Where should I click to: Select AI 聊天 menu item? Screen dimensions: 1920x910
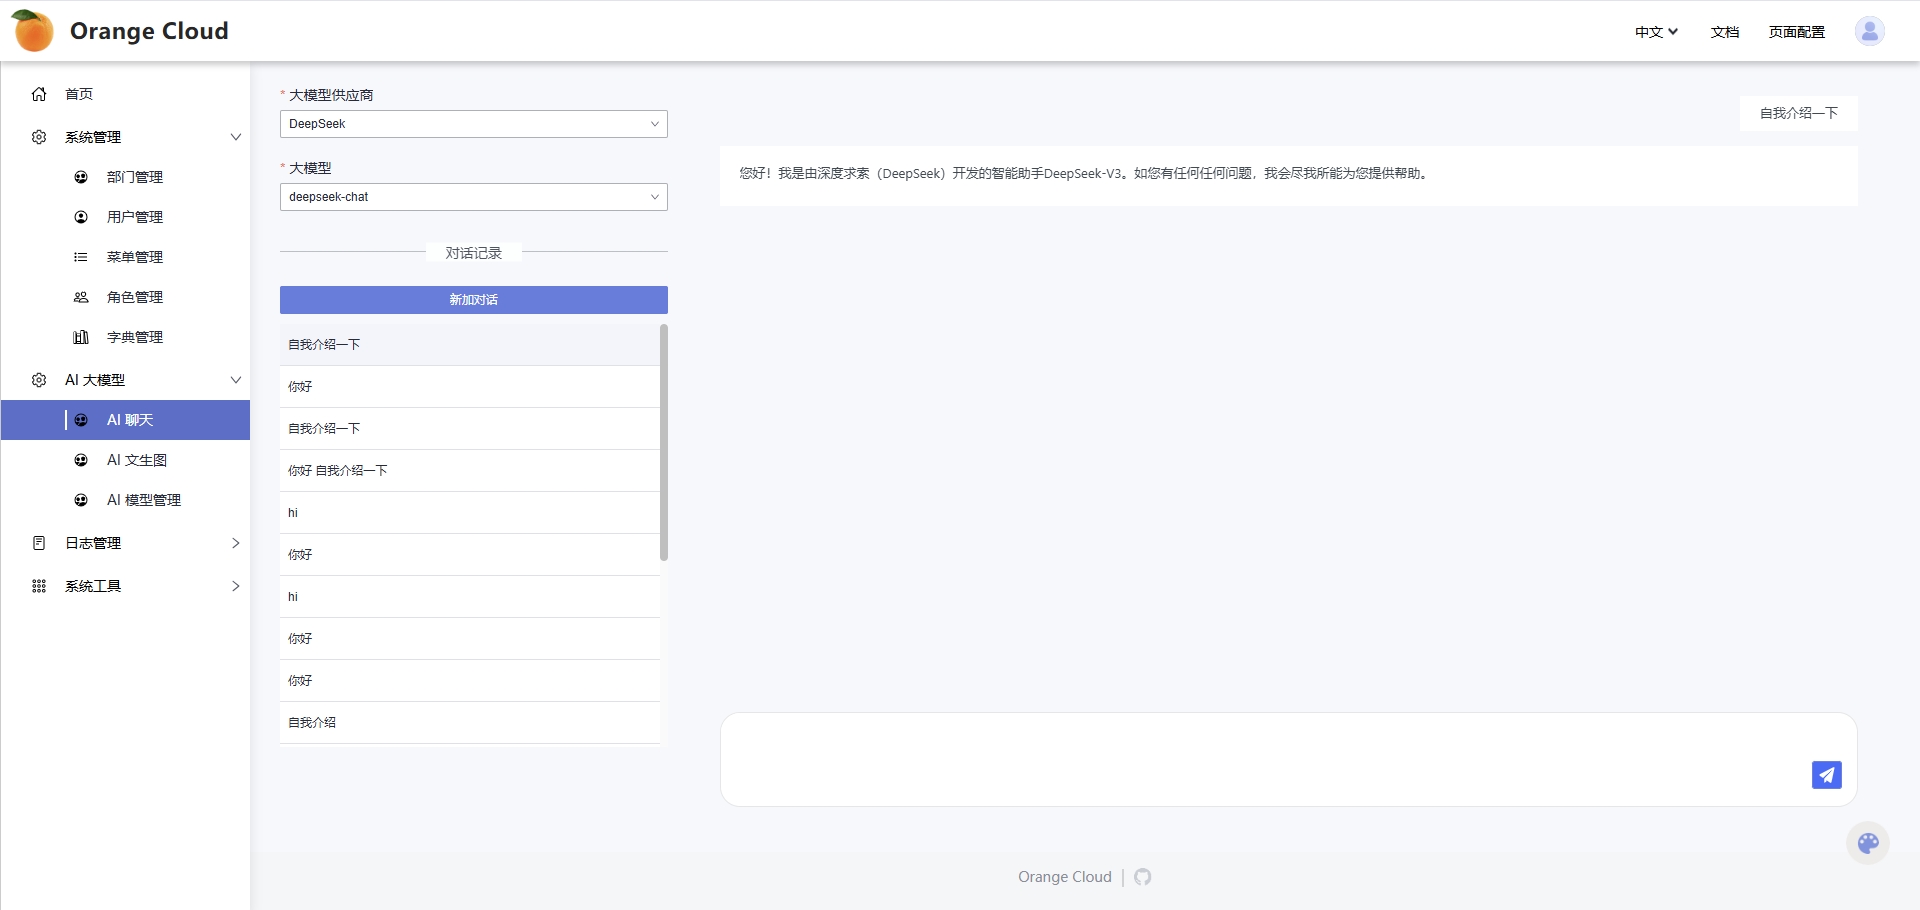pyautogui.click(x=125, y=420)
